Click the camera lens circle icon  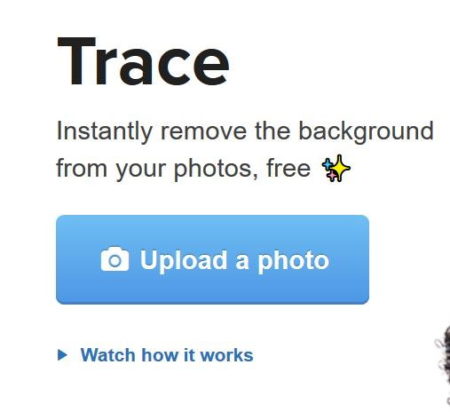click(x=115, y=261)
